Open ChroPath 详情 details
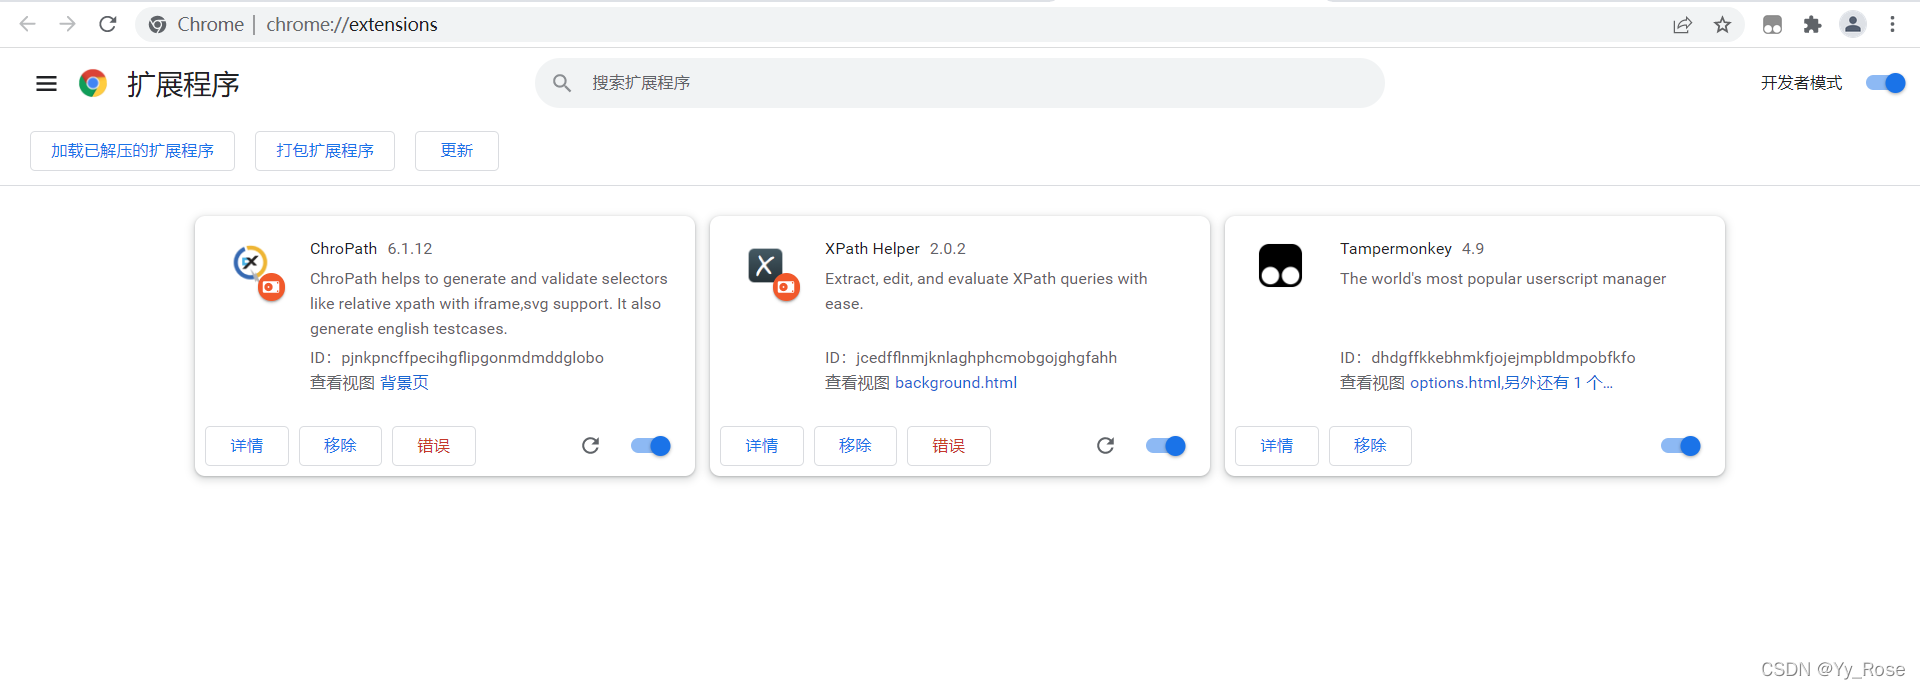Screen dimensions: 1920x689 tap(247, 446)
